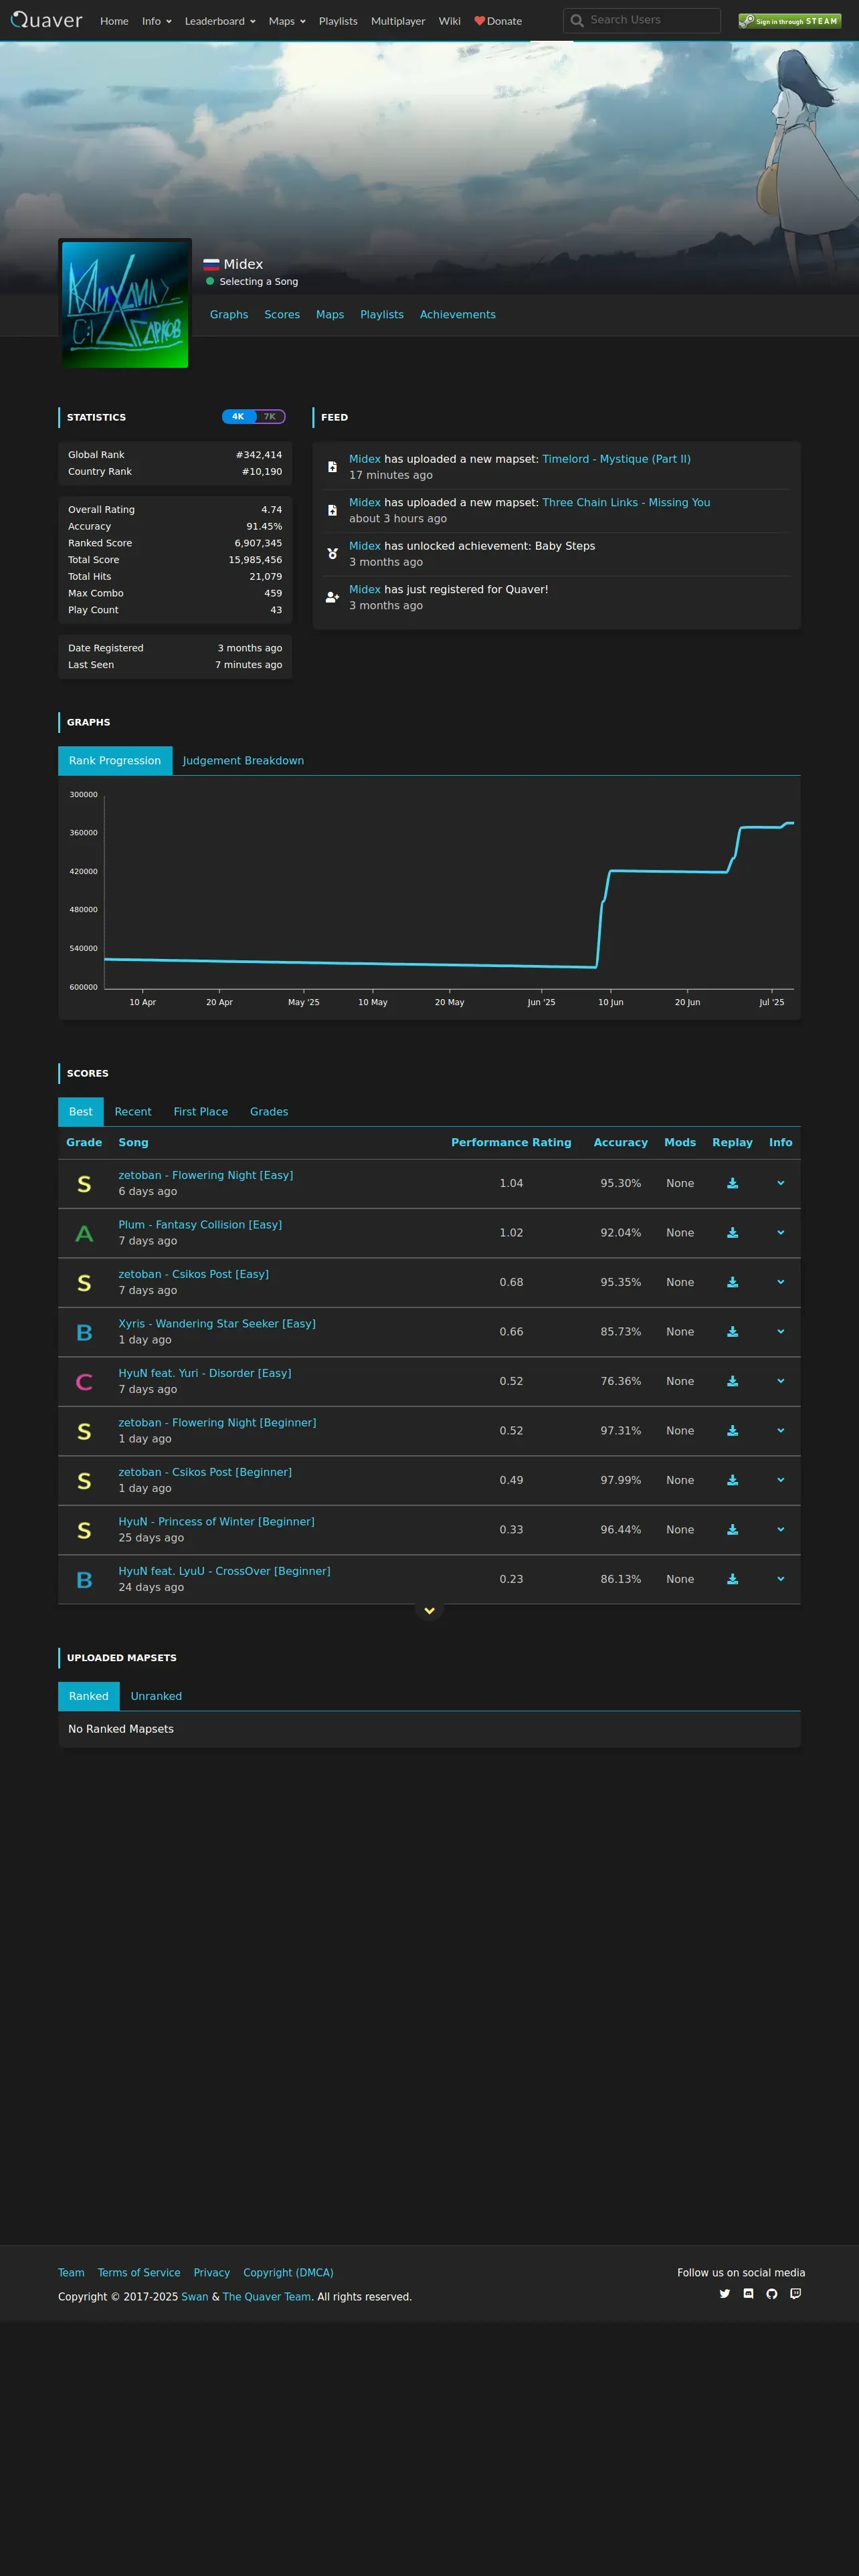Jump to the Graphs profile section
Image resolution: width=859 pixels, height=2576 pixels.
229,315
